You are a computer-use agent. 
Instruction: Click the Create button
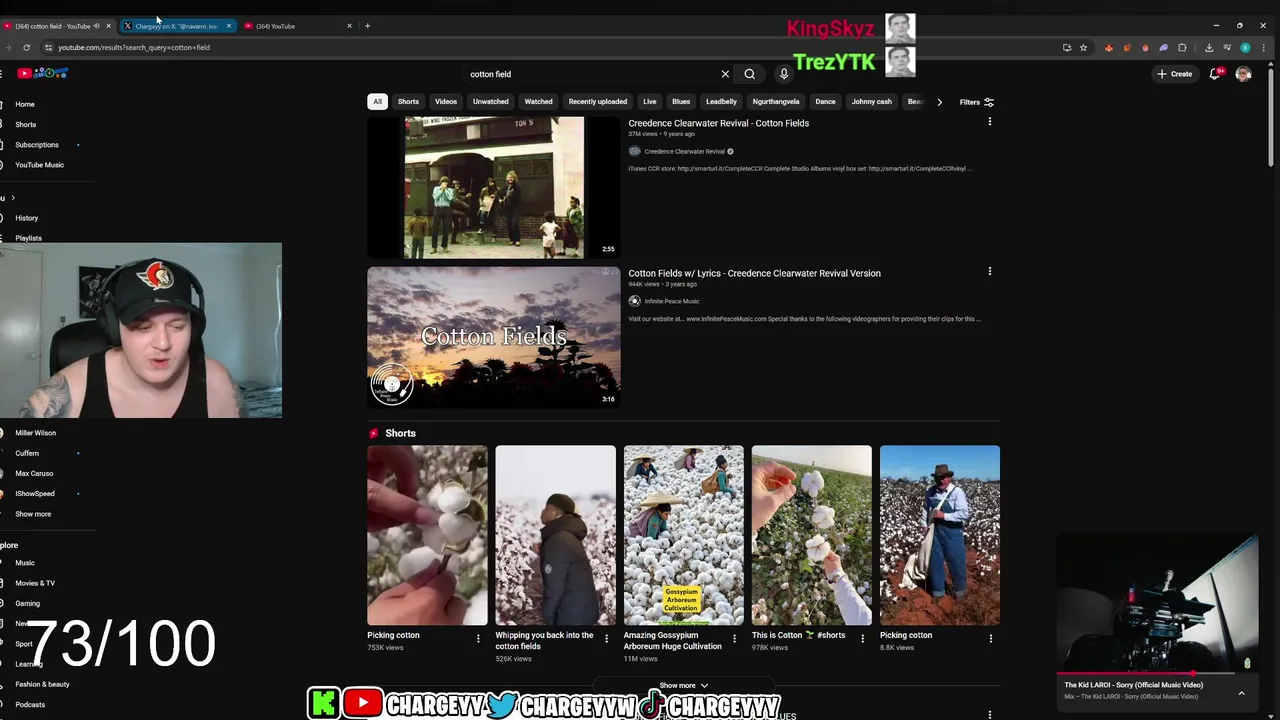pyautogui.click(x=1174, y=74)
